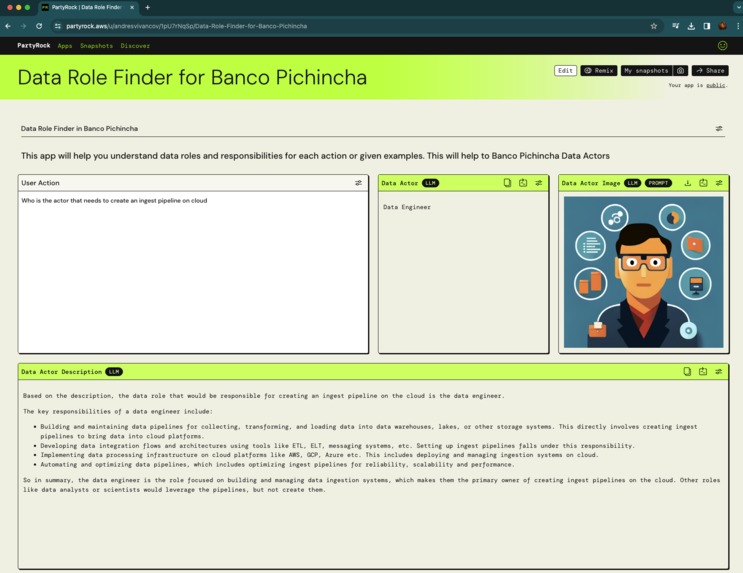The height and width of the screenshot is (573, 743).
Task: Open browser downloads icon
Action: click(x=691, y=26)
